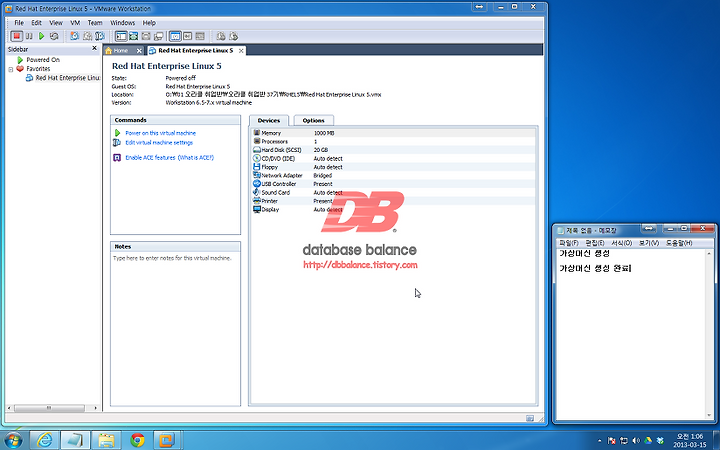The width and height of the screenshot is (720, 450).
Task: Open the View menu in VMware
Action: pyautogui.click(x=56, y=22)
